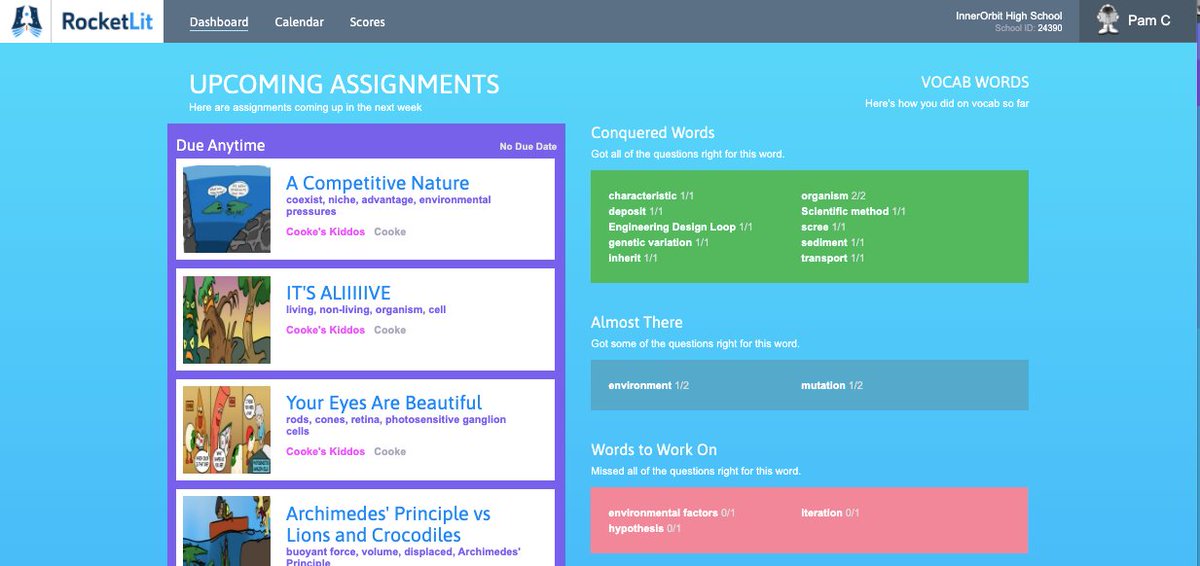Click the IT'S ALIIIIIVE cartoon thumbnail
1200x566 pixels.
(227, 320)
